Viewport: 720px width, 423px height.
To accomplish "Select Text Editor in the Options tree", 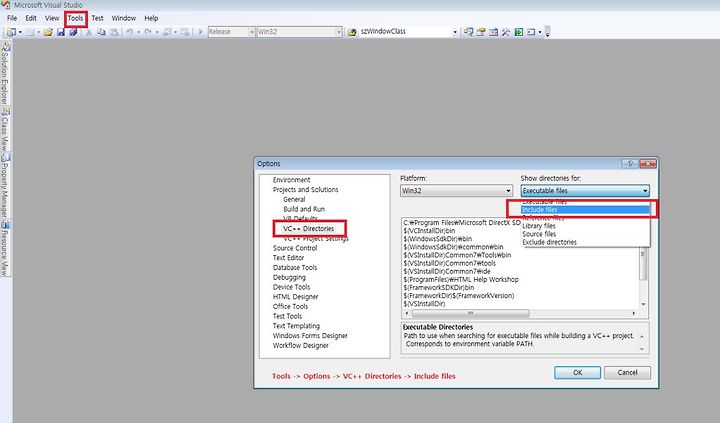I will coord(288,257).
